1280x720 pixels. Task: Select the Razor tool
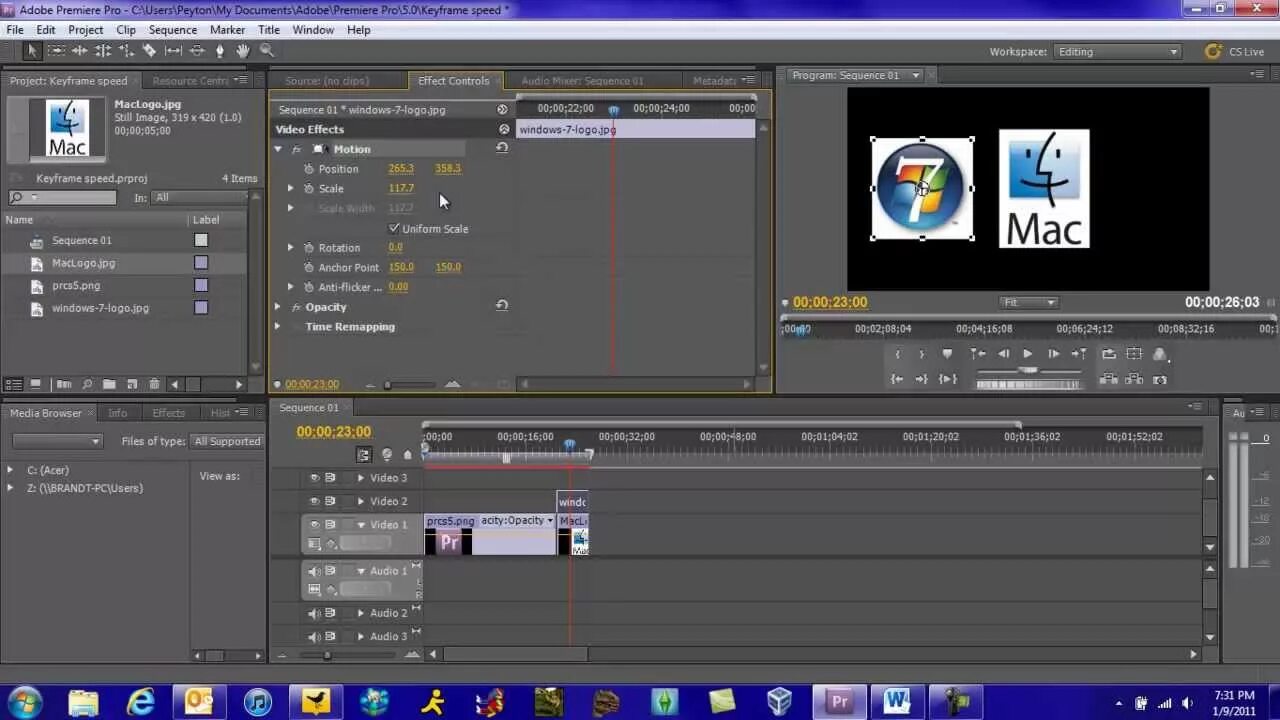coord(149,50)
